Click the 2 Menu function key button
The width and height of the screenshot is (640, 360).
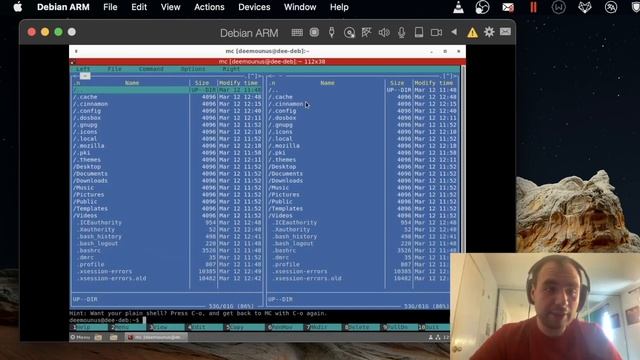pos(128,327)
